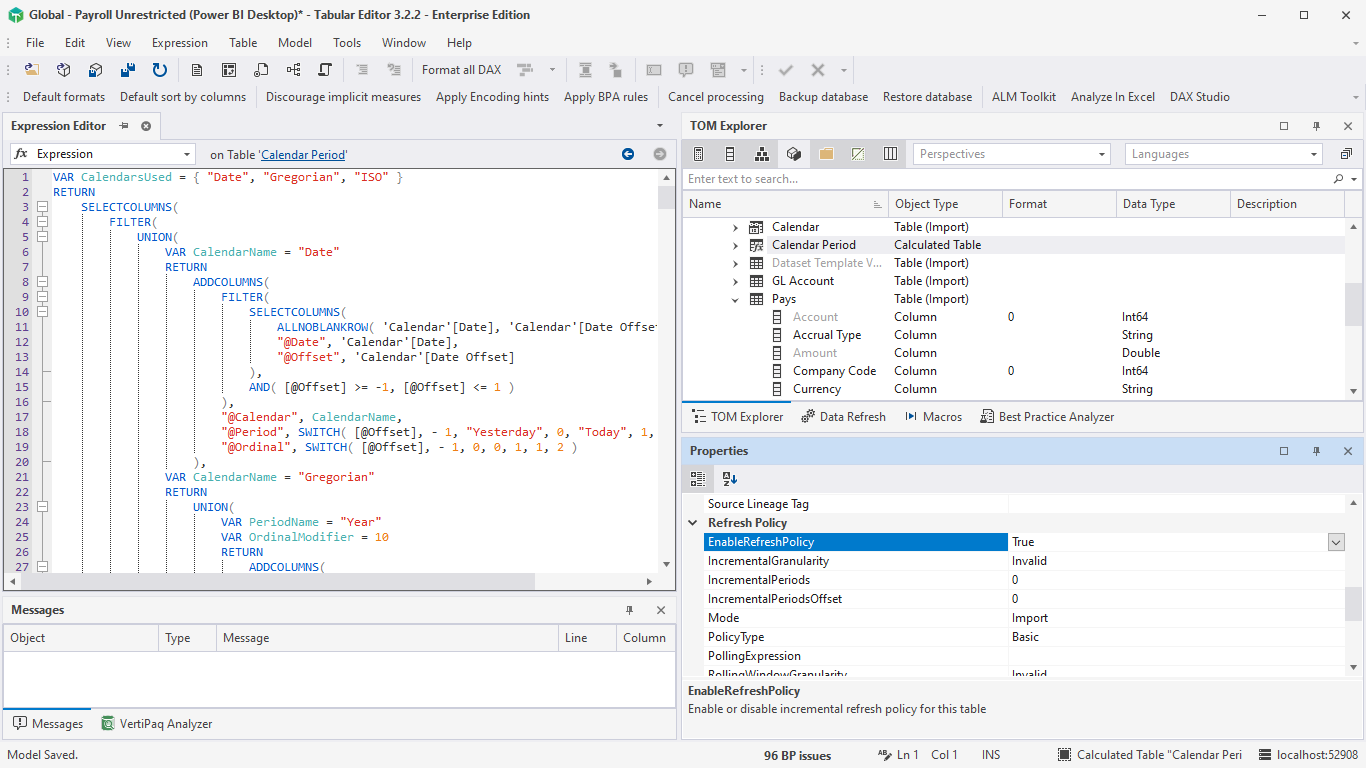Screen dimensions: 1366x768
Task: Toggle display folders in TOM Explorer
Action: [826, 154]
